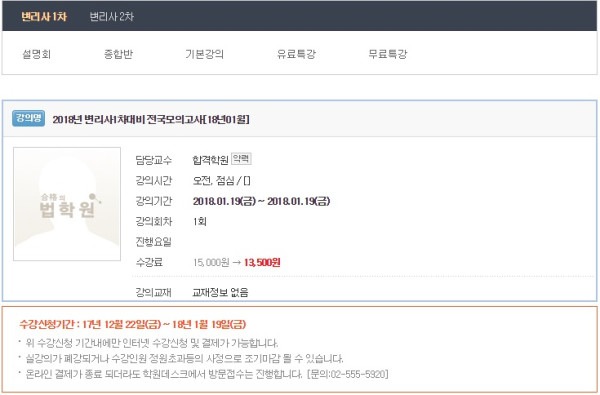Click the lecture title 2018년 변리사1차대비 전국모의고사
This screenshot has width=600, height=395.
point(151,119)
